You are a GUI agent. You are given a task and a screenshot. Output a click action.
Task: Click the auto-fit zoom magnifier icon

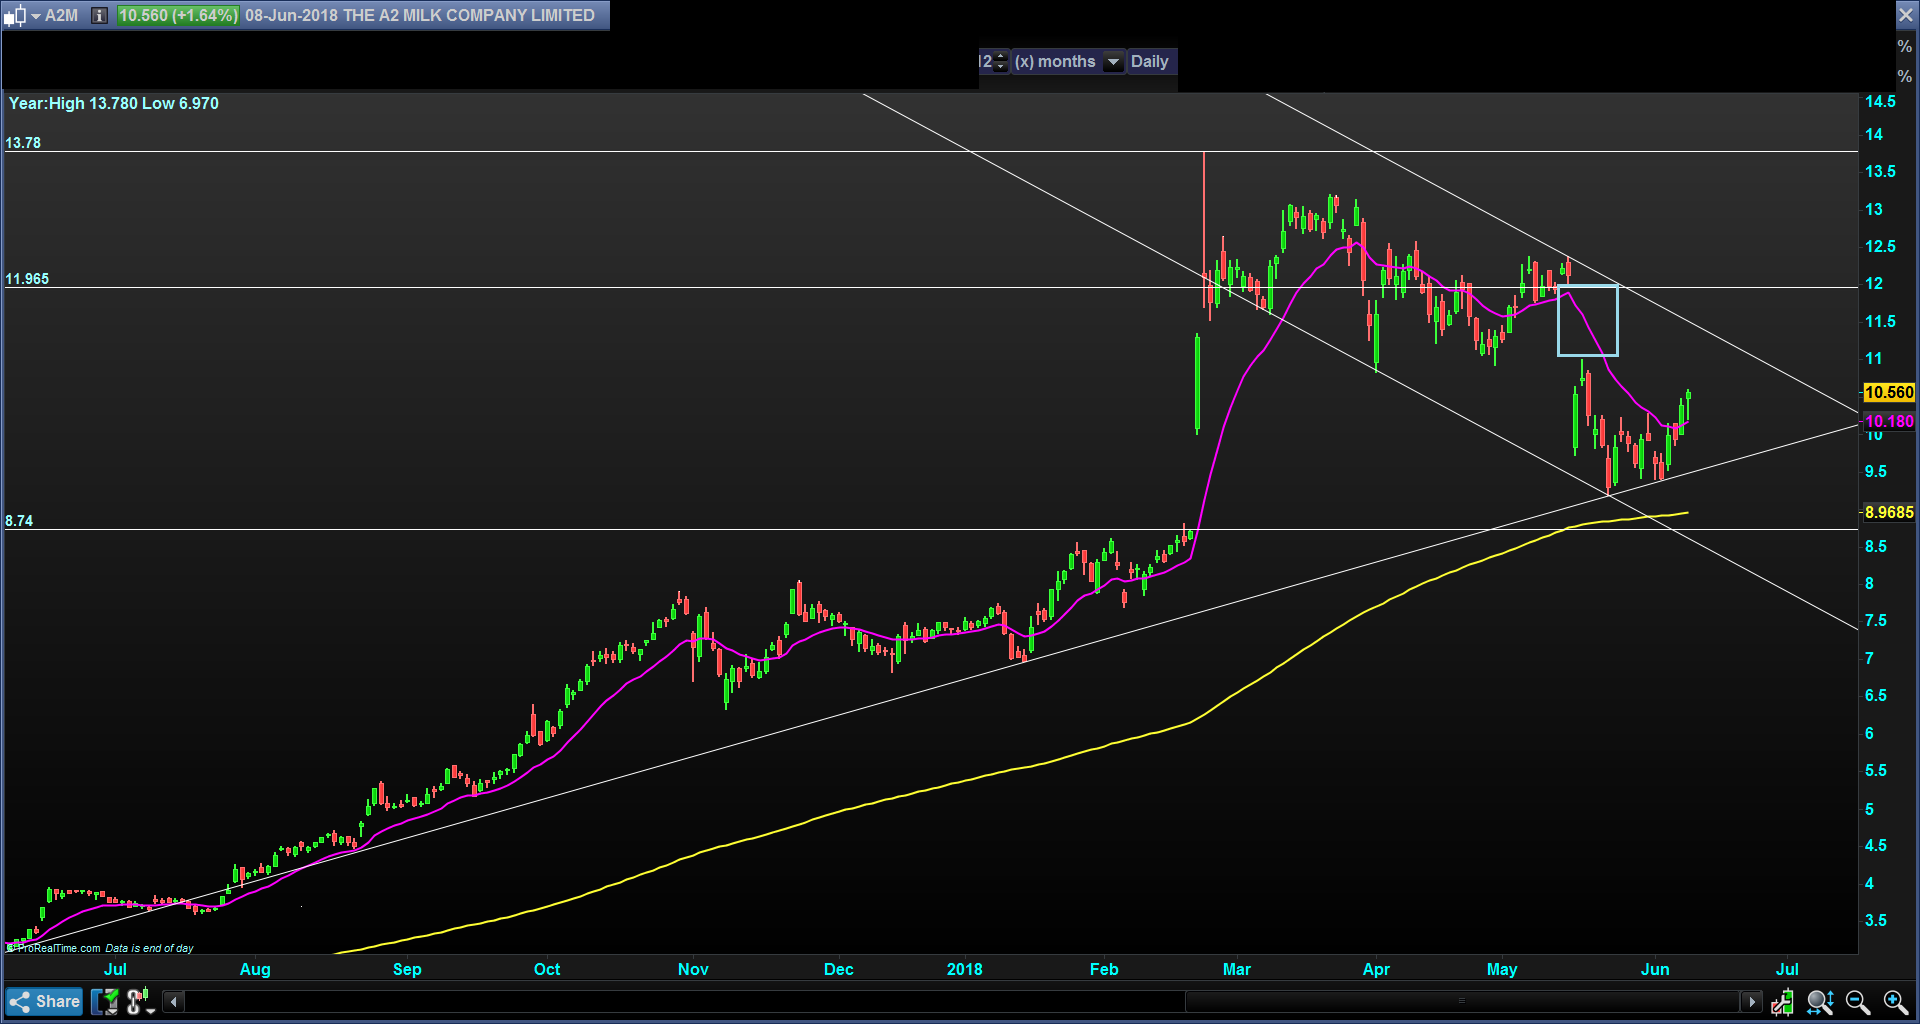click(1820, 1001)
